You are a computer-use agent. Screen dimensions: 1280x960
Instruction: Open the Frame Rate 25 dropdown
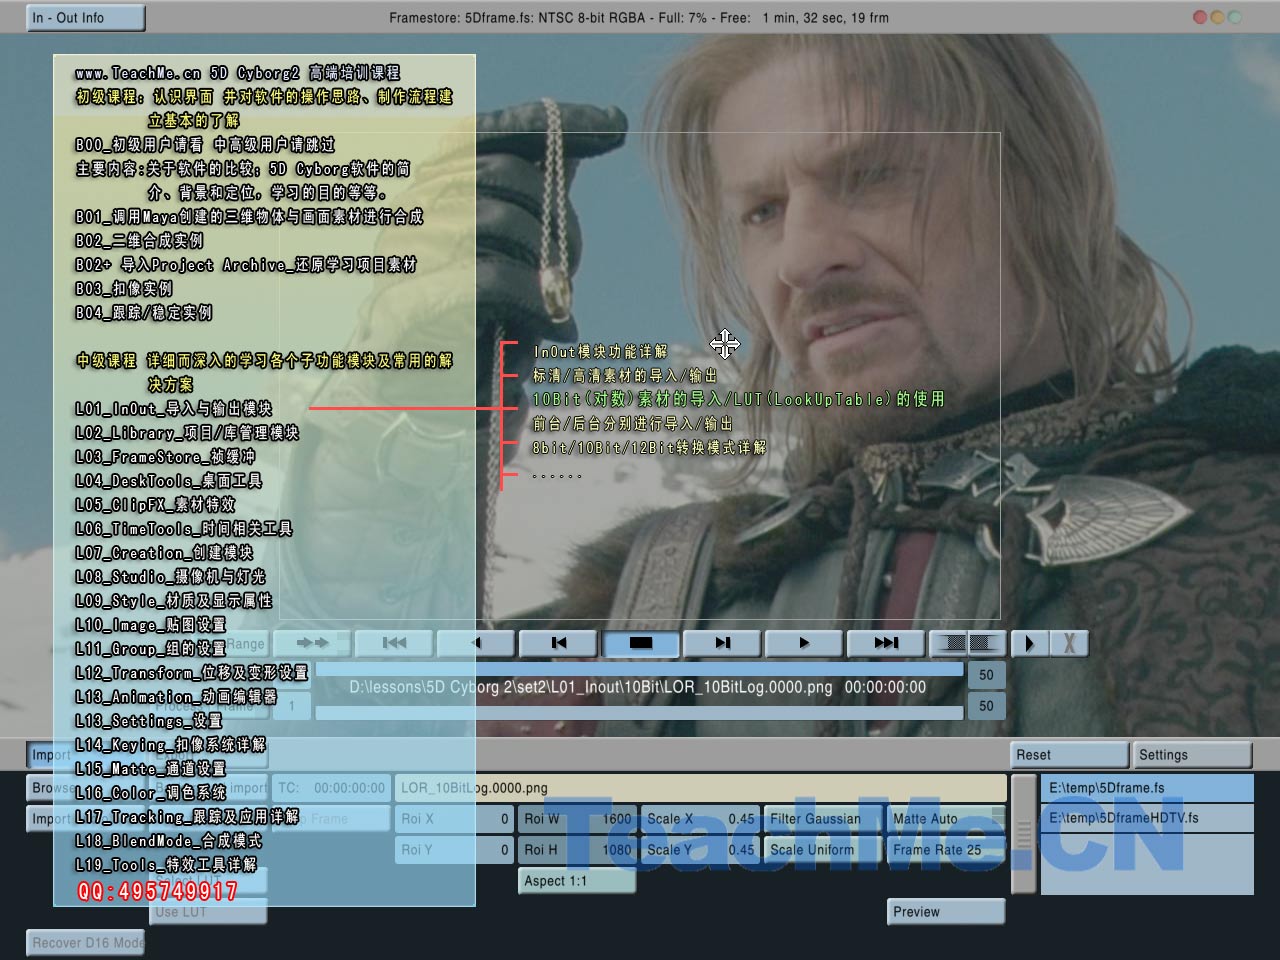946,850
